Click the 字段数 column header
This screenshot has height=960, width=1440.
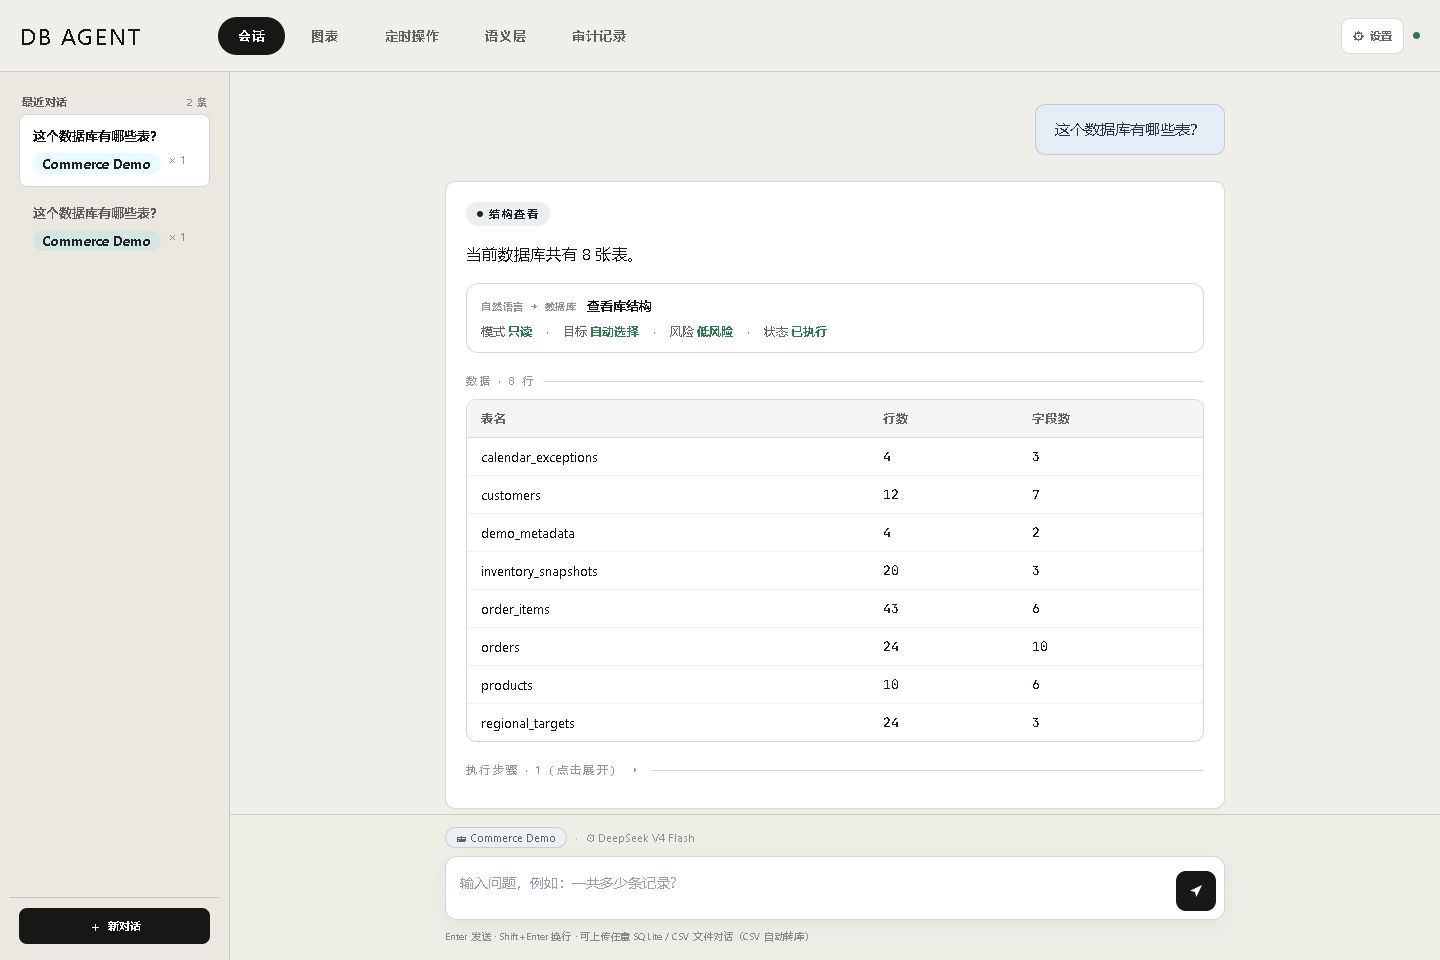click(x=1051, y=419)
